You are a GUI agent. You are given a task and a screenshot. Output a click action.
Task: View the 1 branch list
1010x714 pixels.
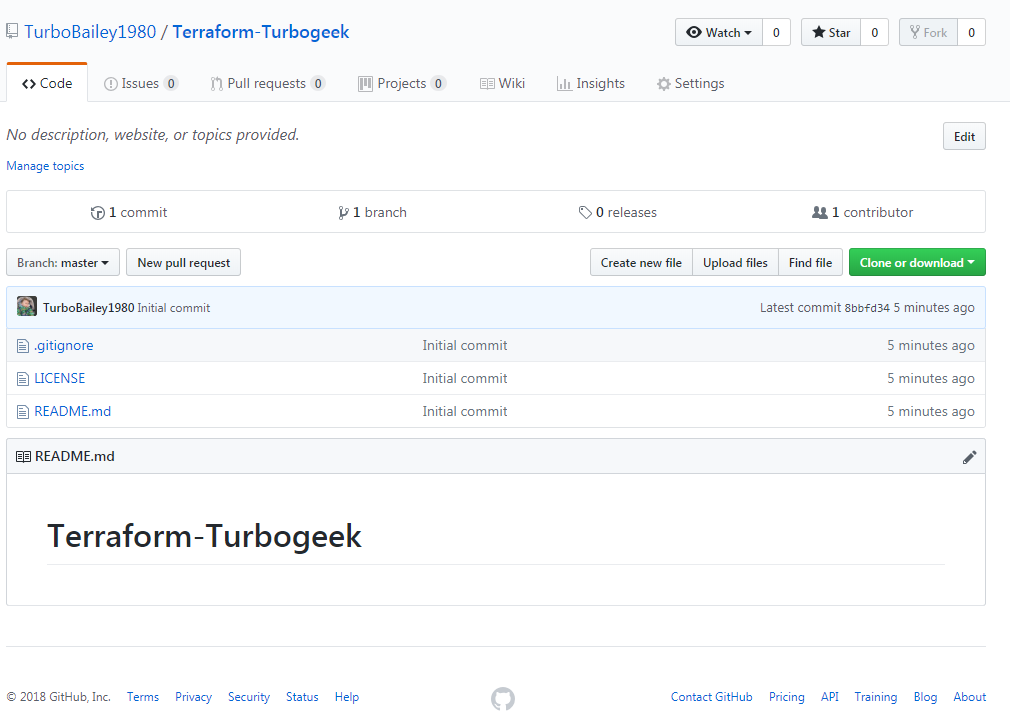point(372,212)
